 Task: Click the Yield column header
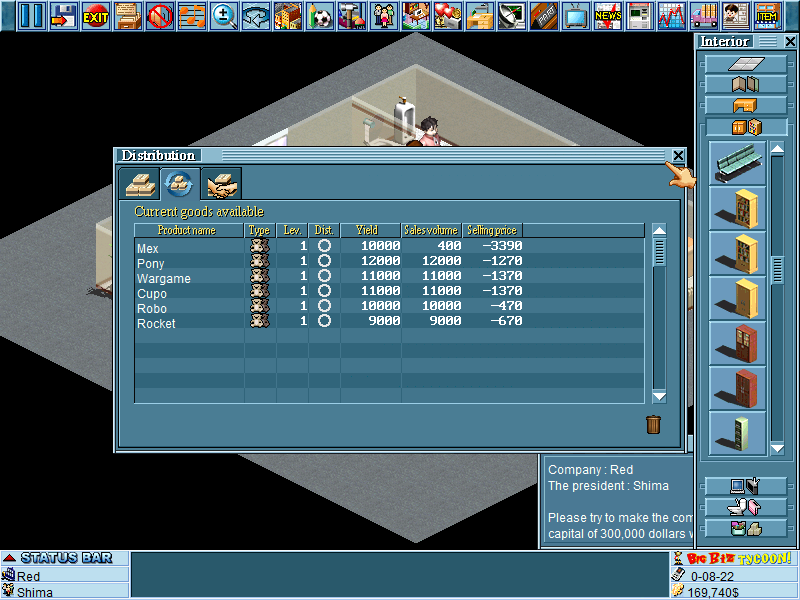[370, 230]
